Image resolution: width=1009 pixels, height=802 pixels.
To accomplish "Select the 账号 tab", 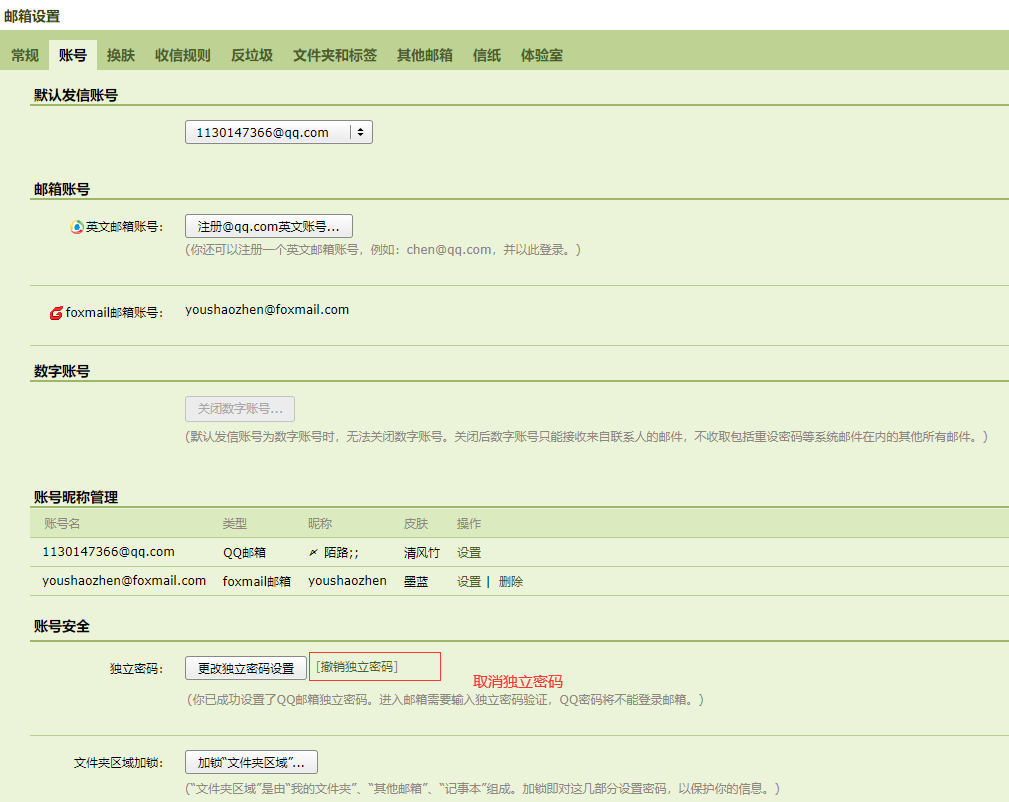I will coord(73,55).
